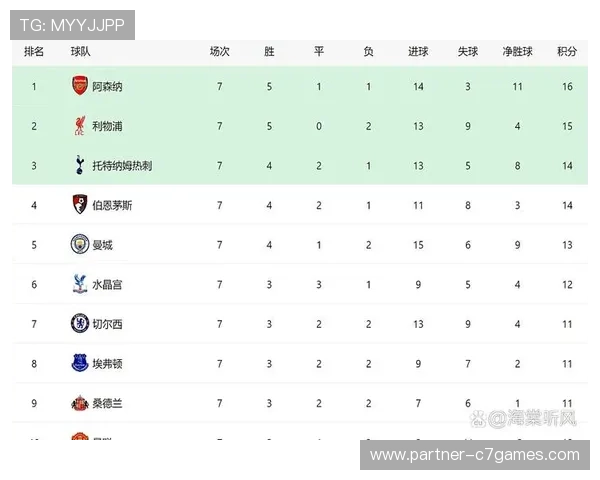This screenshot has height=480, width=600.
Task: Click the TG: MYYJJPP label
Action: tap(71, 25)
